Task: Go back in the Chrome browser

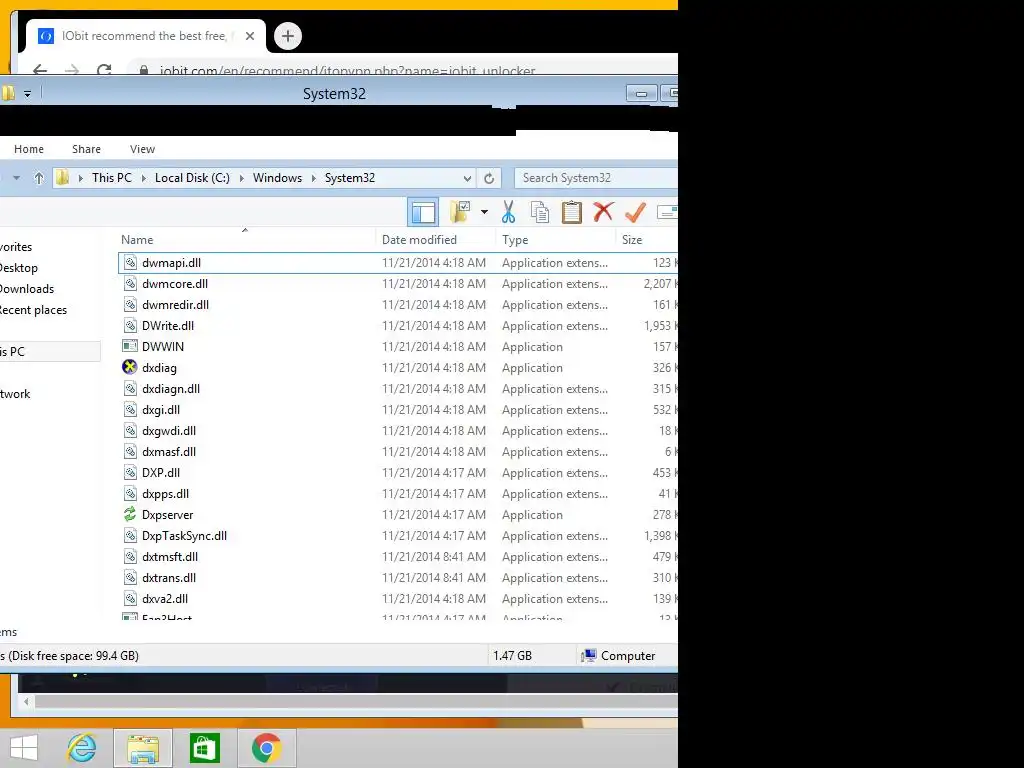Action: coord(40,70)
